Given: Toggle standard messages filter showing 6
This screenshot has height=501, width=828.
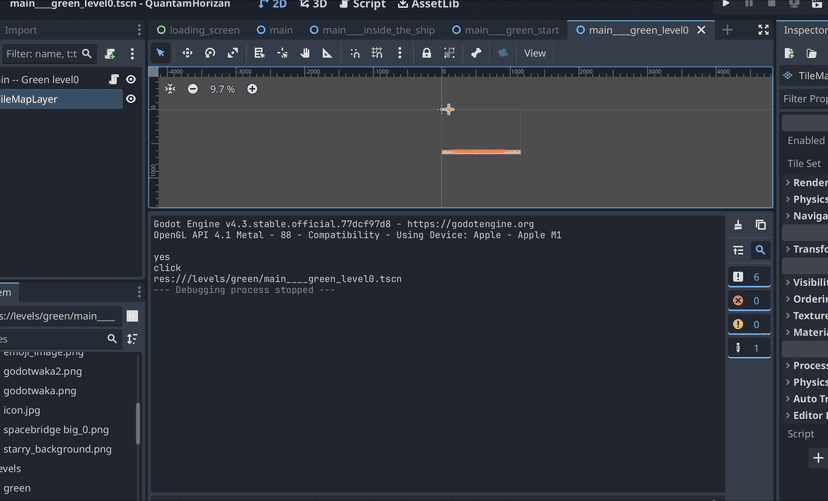Looking at the screenshot, I should [x=748, y=277].
